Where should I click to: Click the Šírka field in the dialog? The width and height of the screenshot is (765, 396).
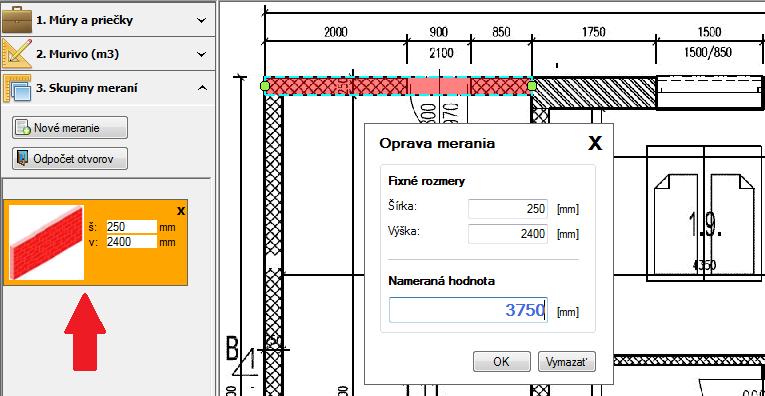[507, 209]
